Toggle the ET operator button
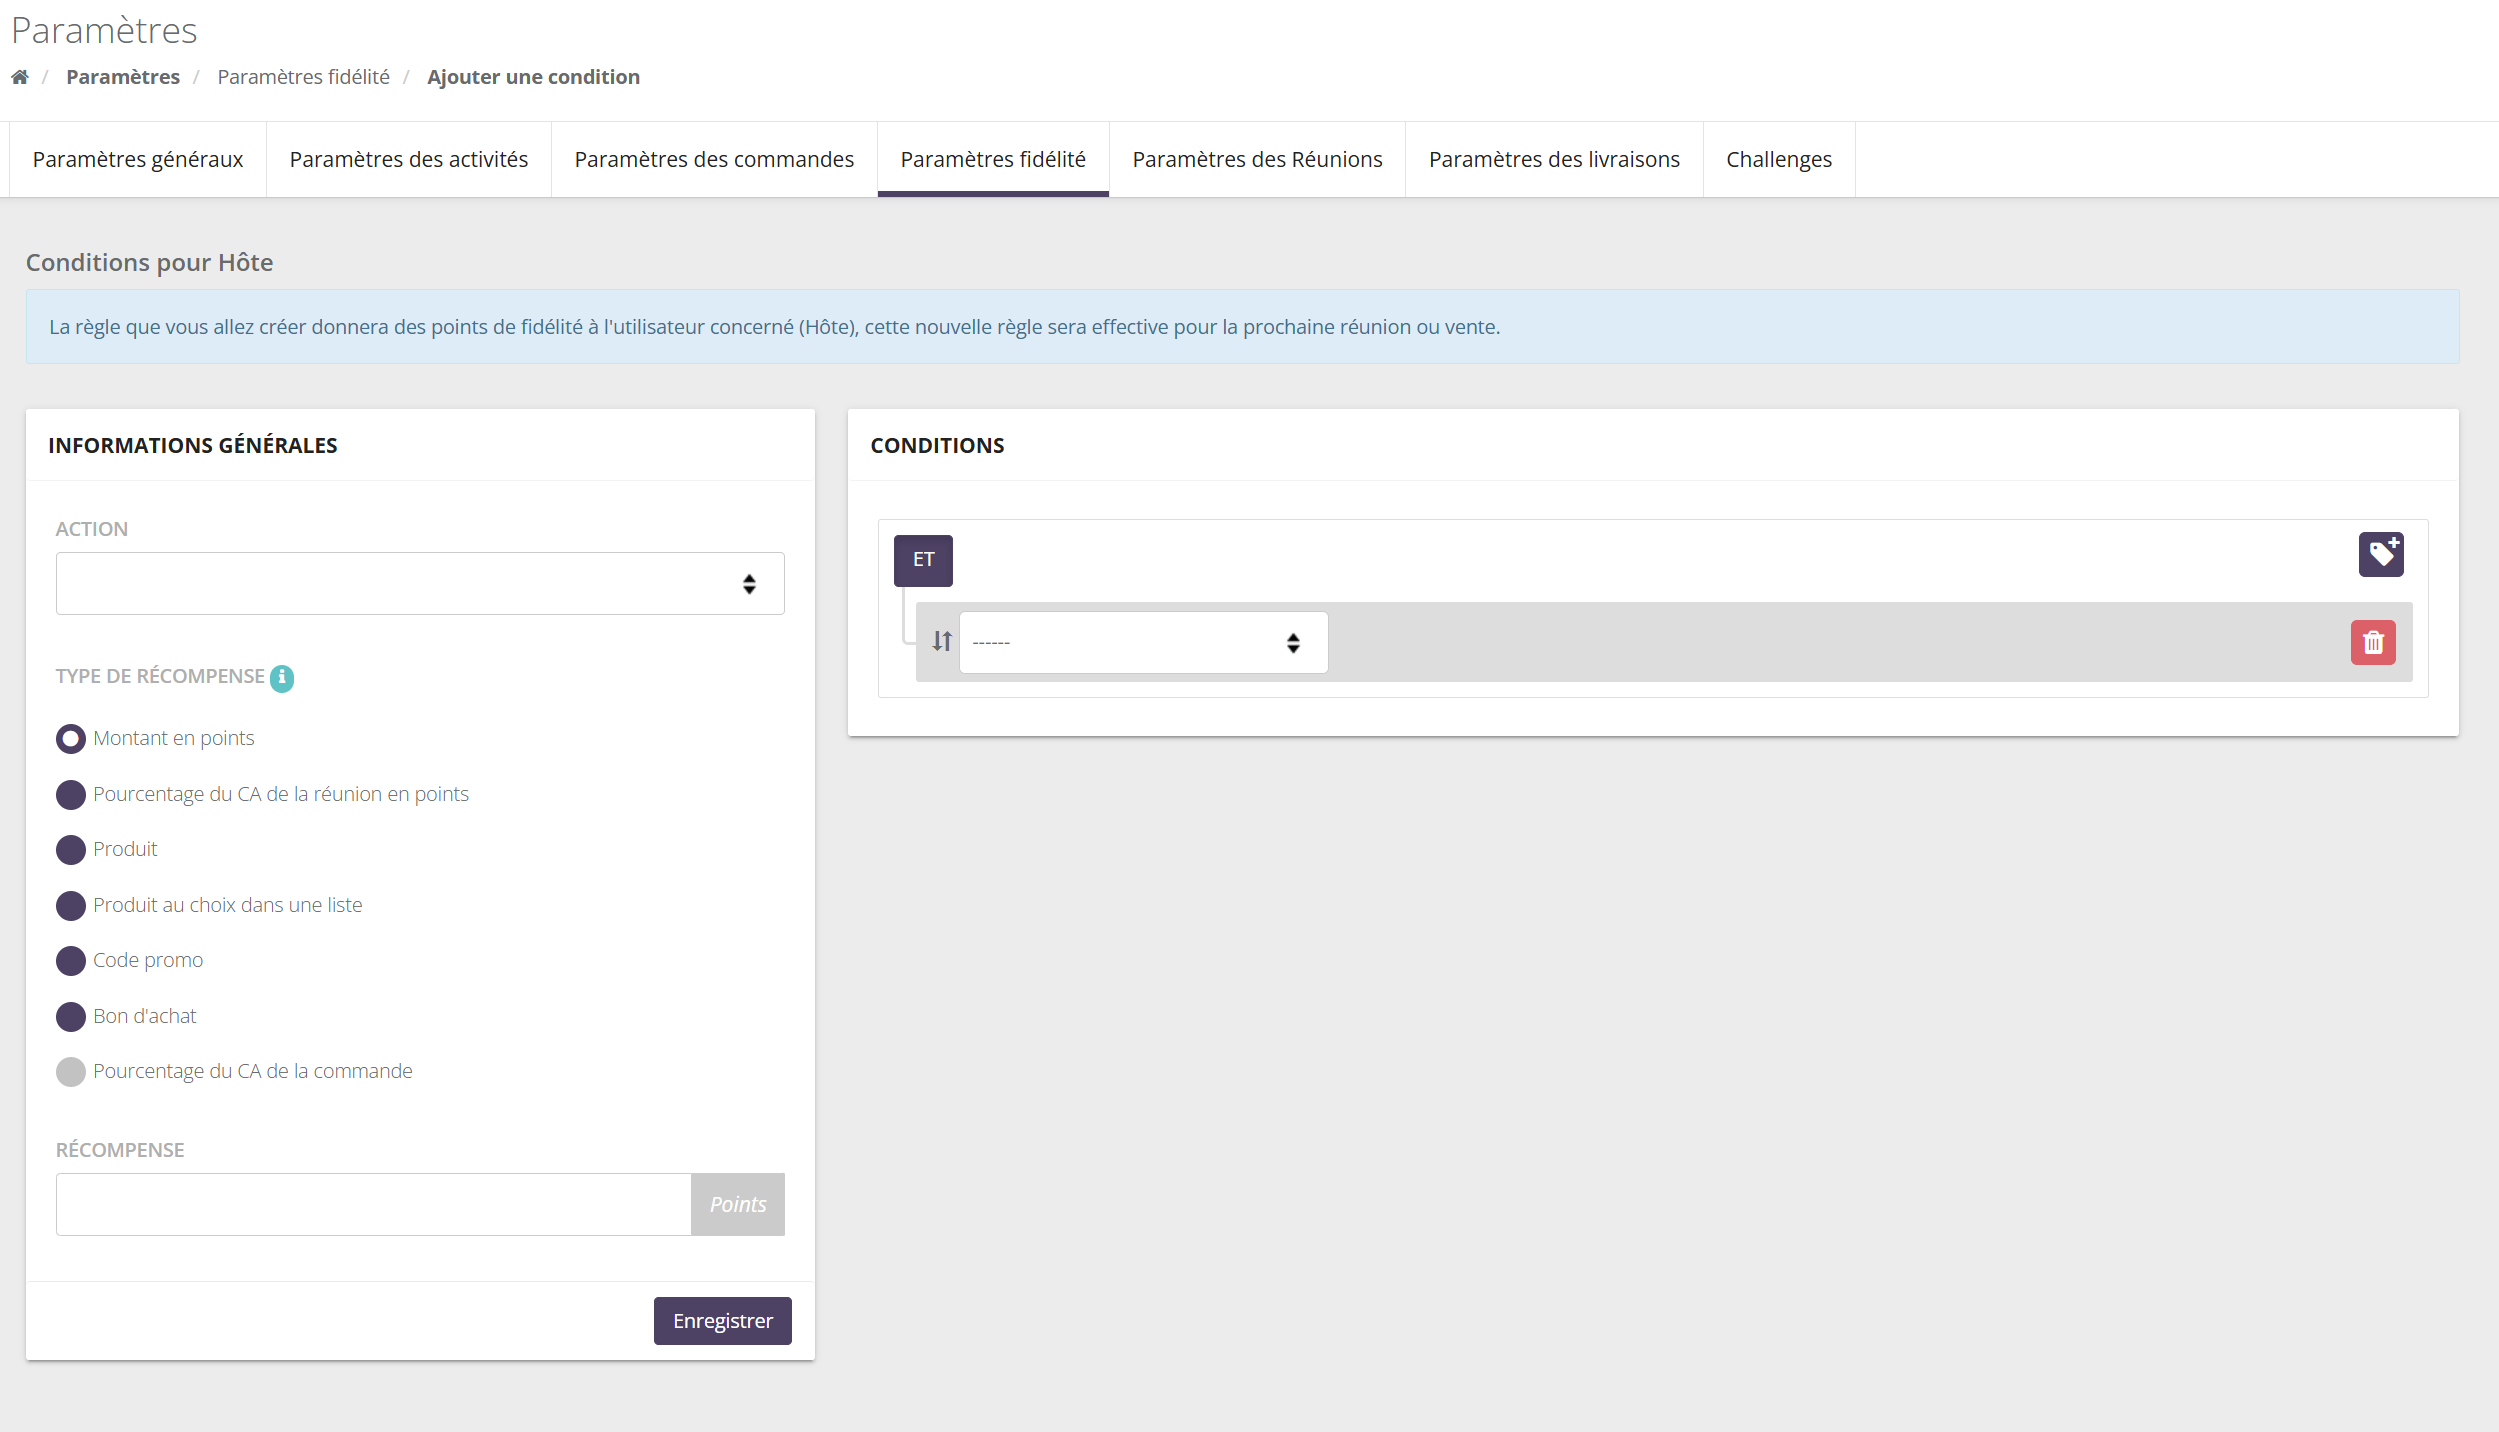This screenshot has height=1432, width=2499. coord(923,560)
